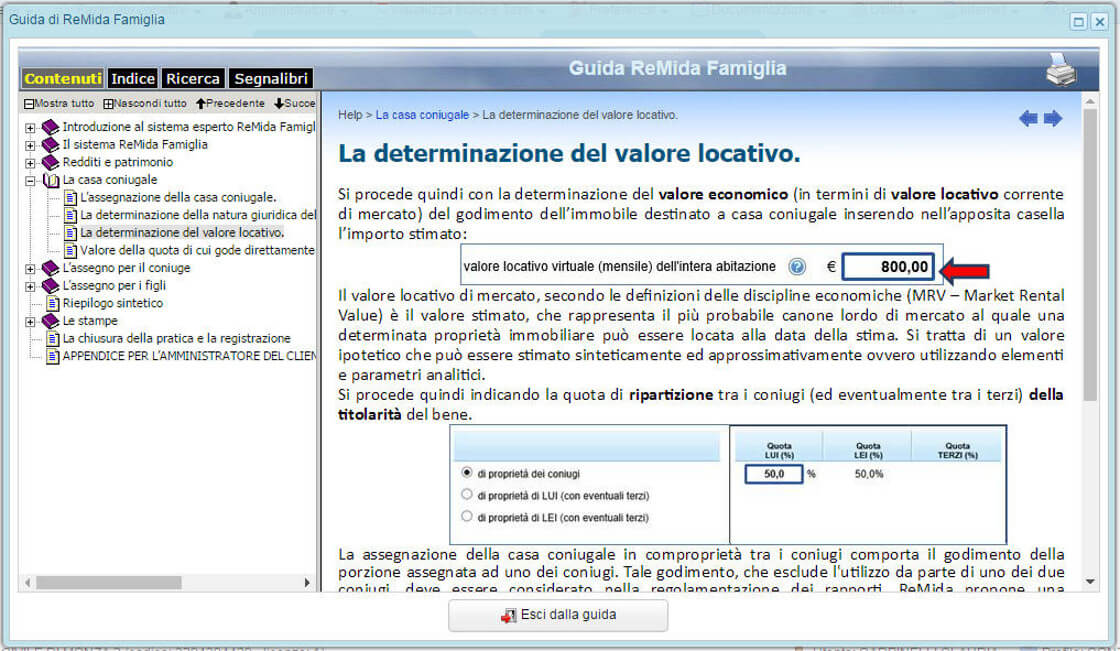Open La determinazione della natura giuridica topic
This screenshot has height=651, width=1120.
[198, 215]
